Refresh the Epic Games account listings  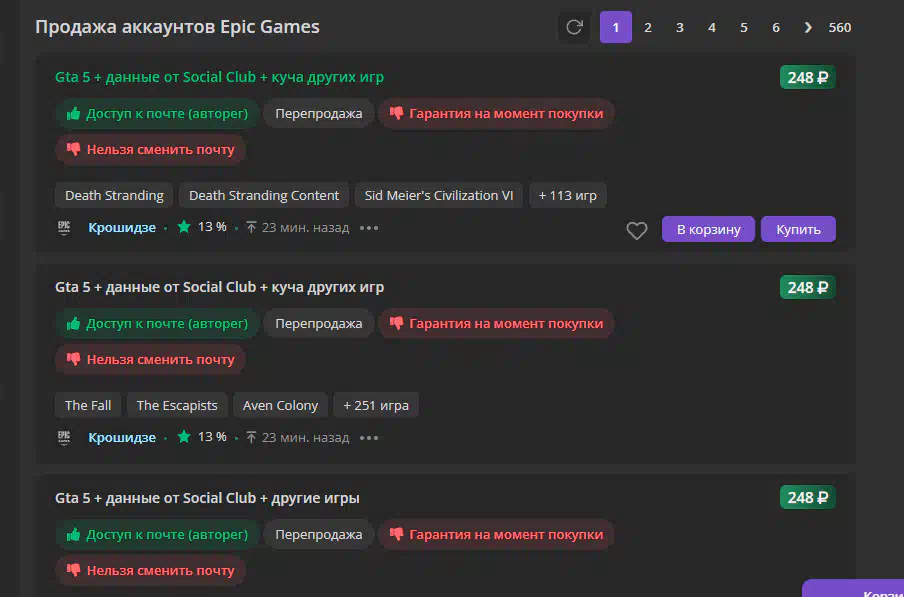[574, 27]
